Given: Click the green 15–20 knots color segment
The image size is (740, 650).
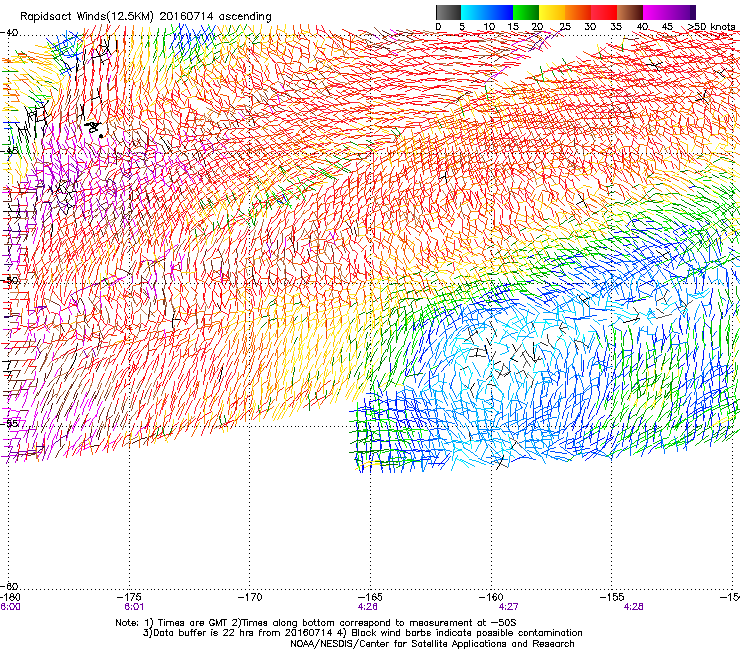Looking at the screenshot, I should coord(526,12).
